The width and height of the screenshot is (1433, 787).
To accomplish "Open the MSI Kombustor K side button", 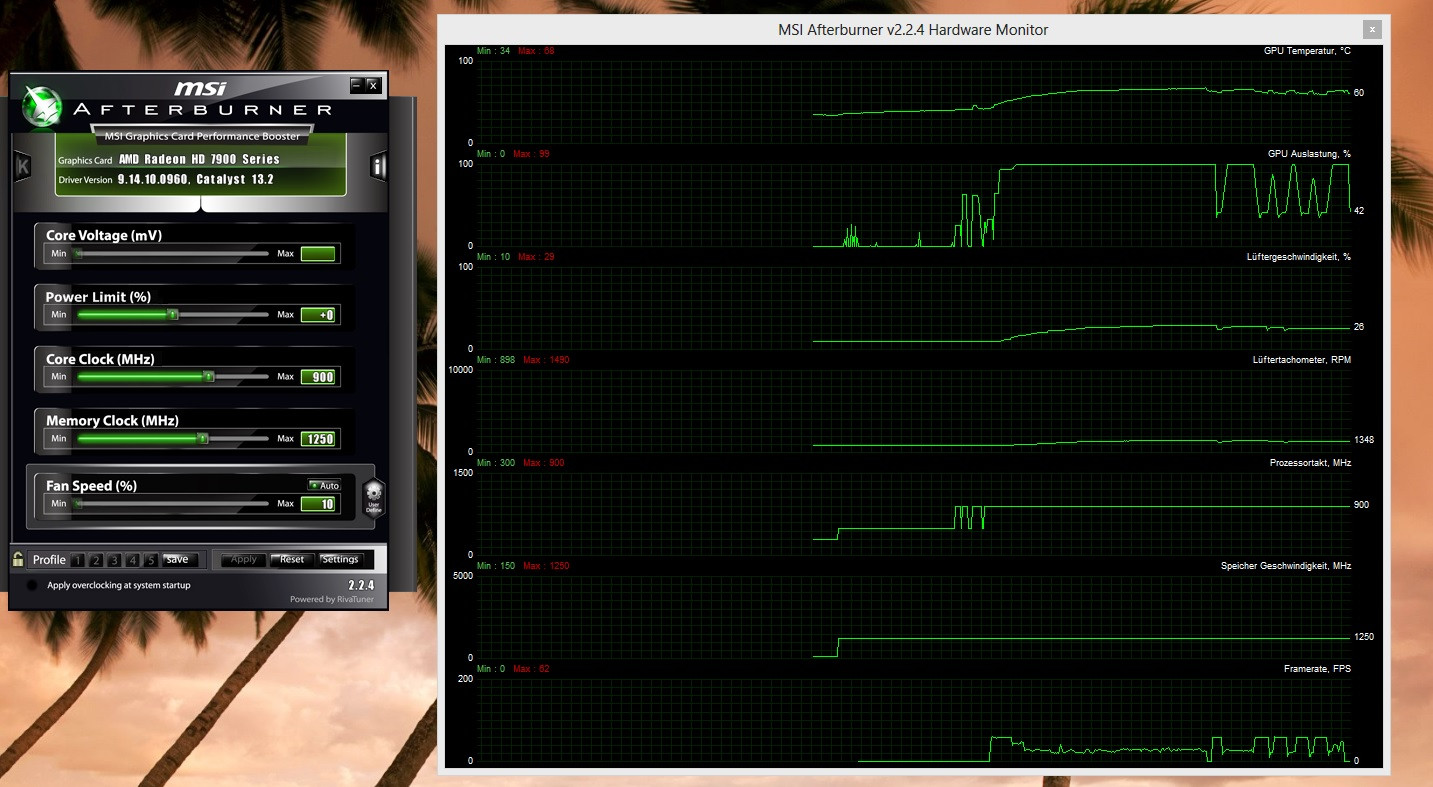I will tap(22, 166).
